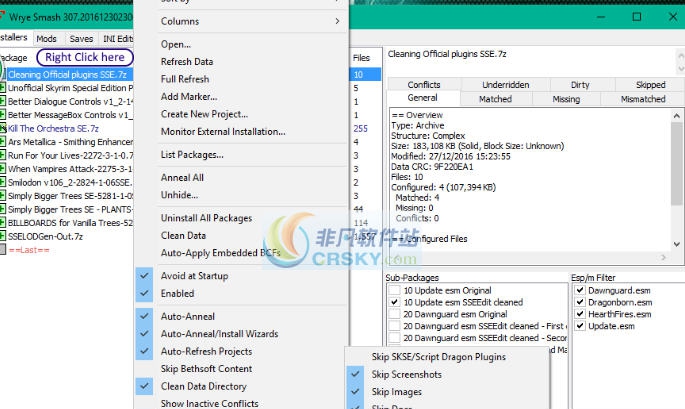Open the Mismatched info tab
This screenshot has height=409, width=685.
pyautogui.click(x=643, y=99)
